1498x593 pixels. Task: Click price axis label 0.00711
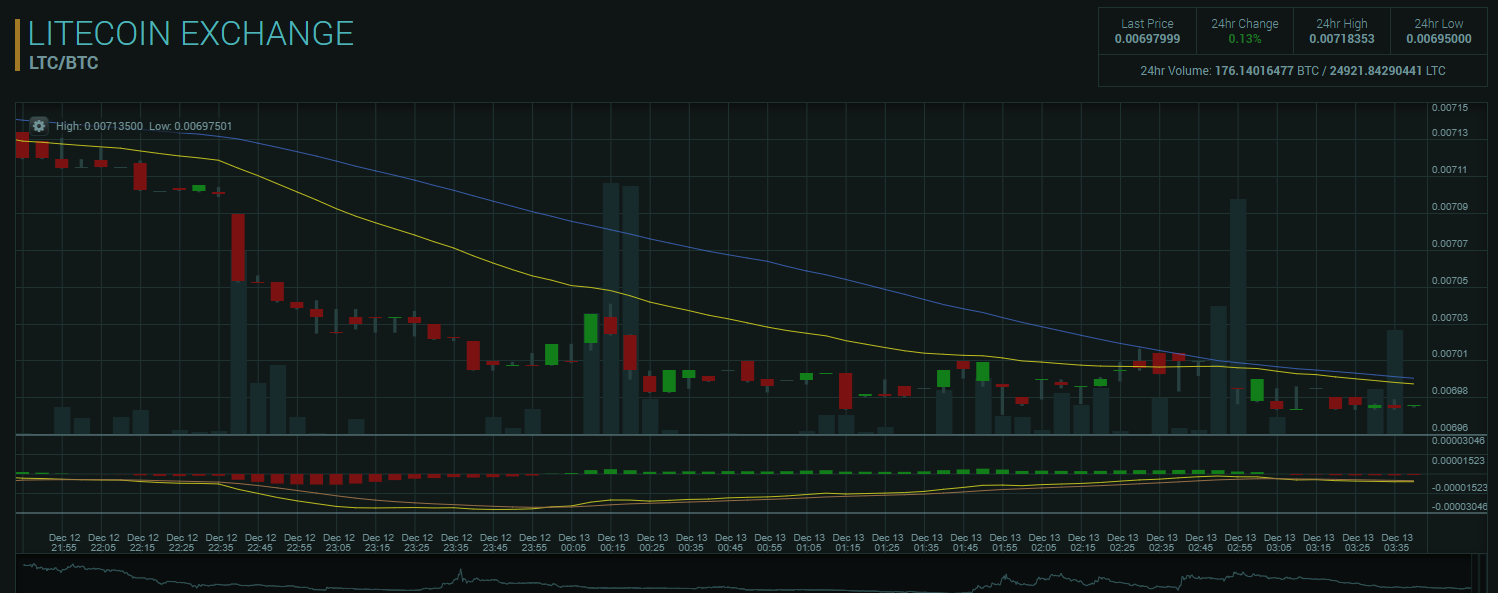(x=1449, y=170)
